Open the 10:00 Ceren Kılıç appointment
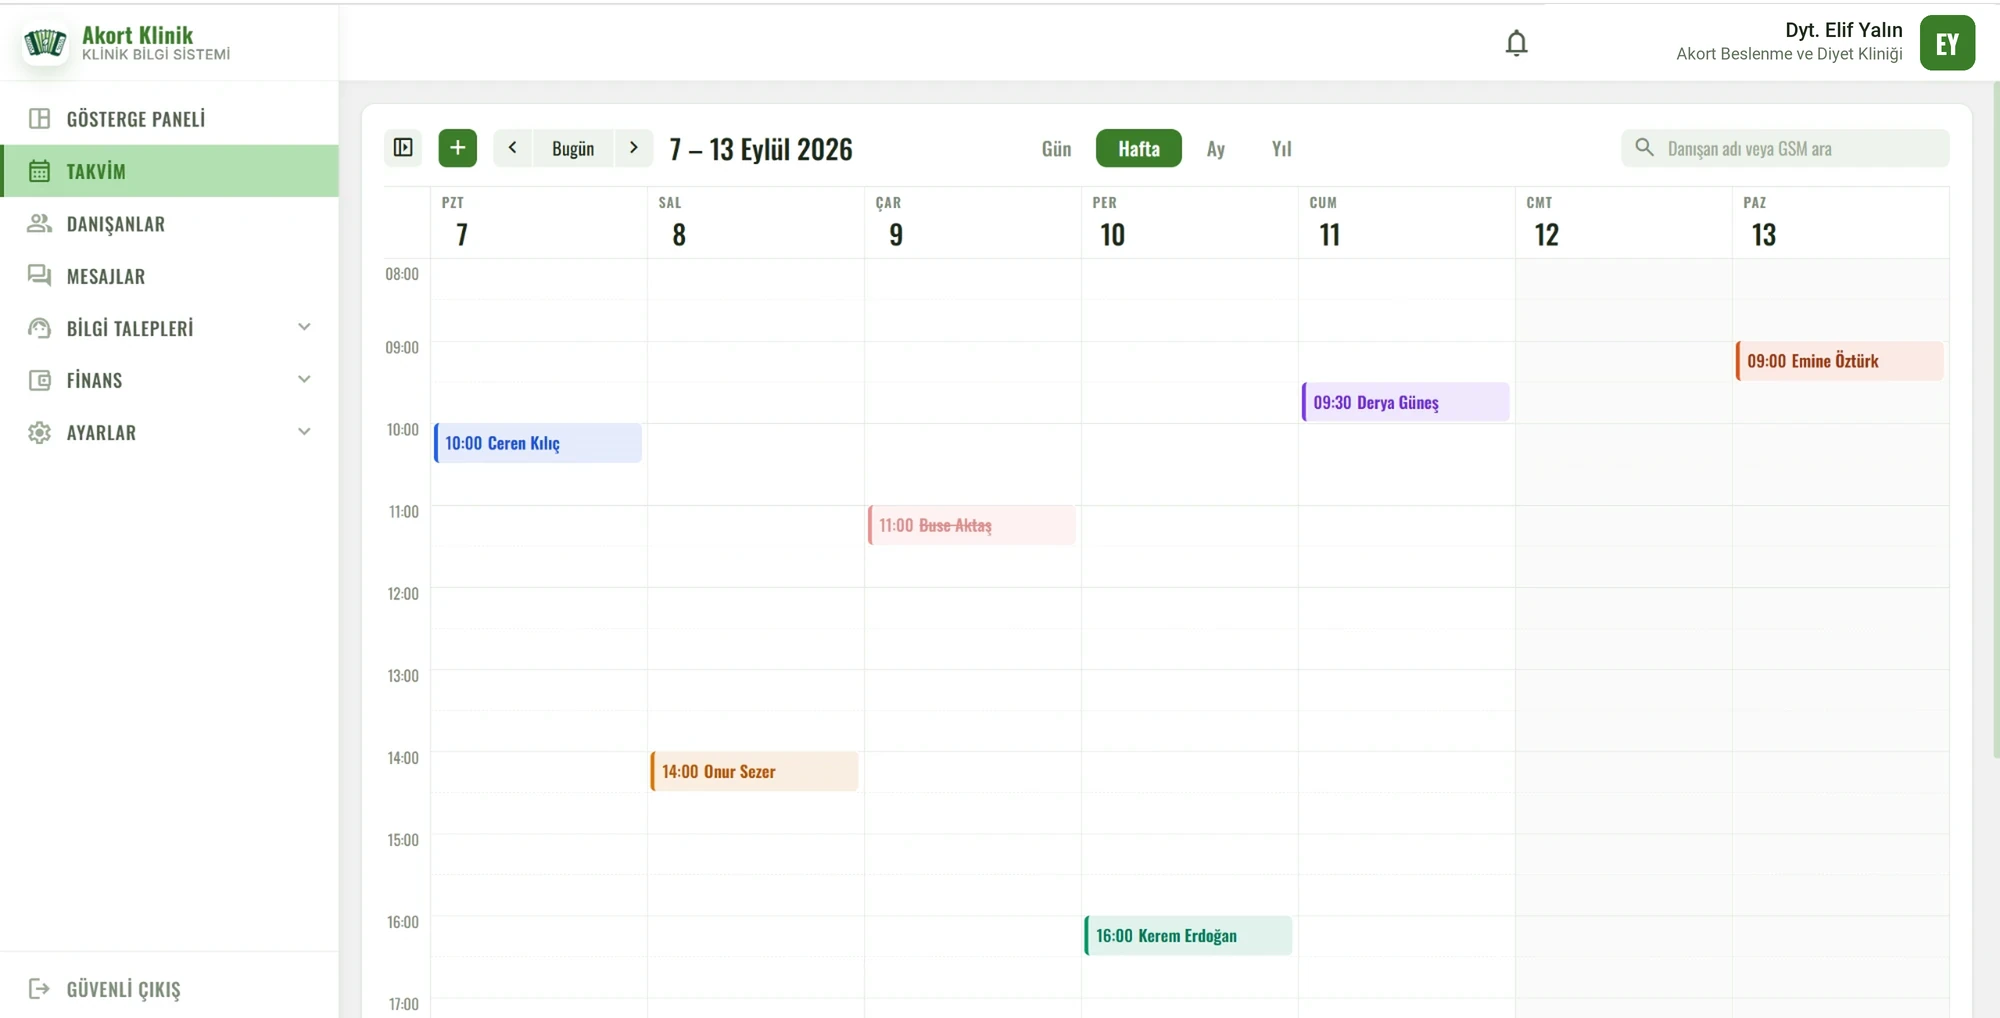2000x1018 pixels. [538, 443]
